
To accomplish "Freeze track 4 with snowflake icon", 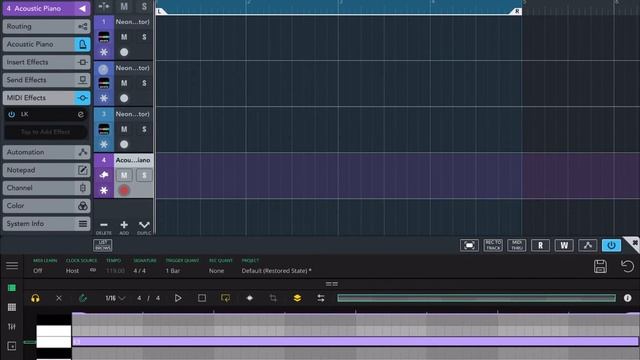I will tap(104, 191).
